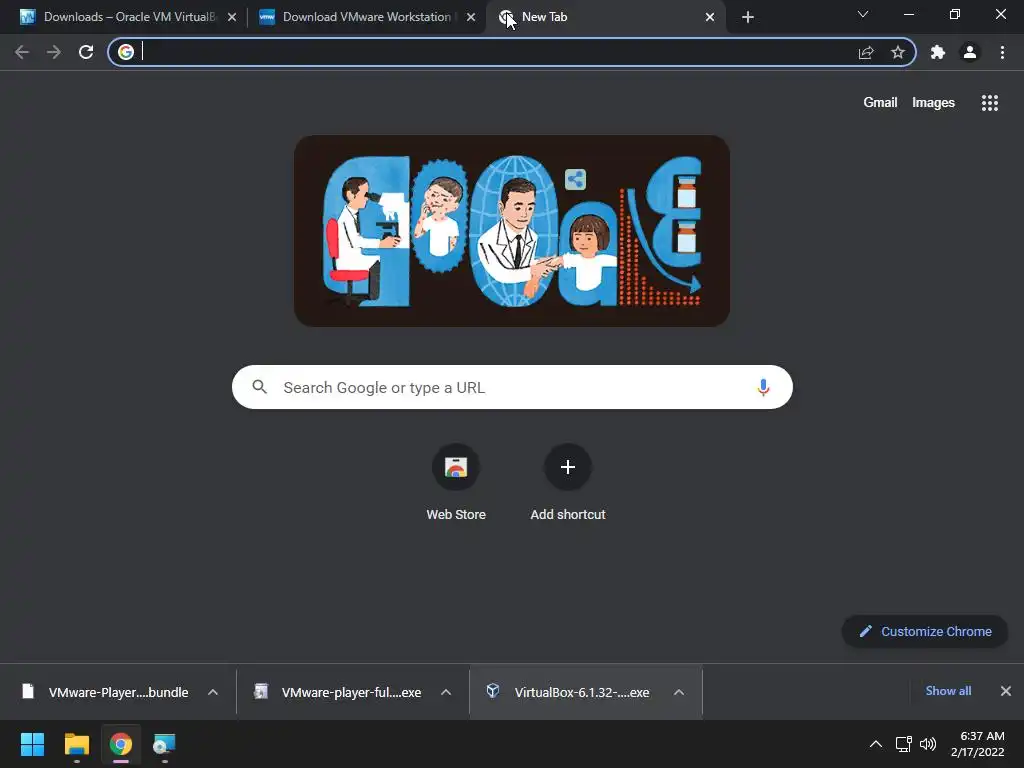1024x768 pixels.
Task: Expand options for VMware-Player bundle download
Action: click(213, 692)
